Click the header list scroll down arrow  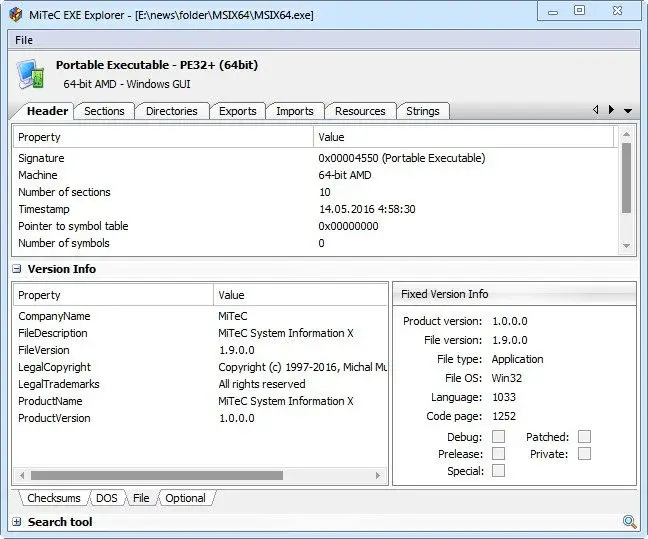(x=627, y=246)
